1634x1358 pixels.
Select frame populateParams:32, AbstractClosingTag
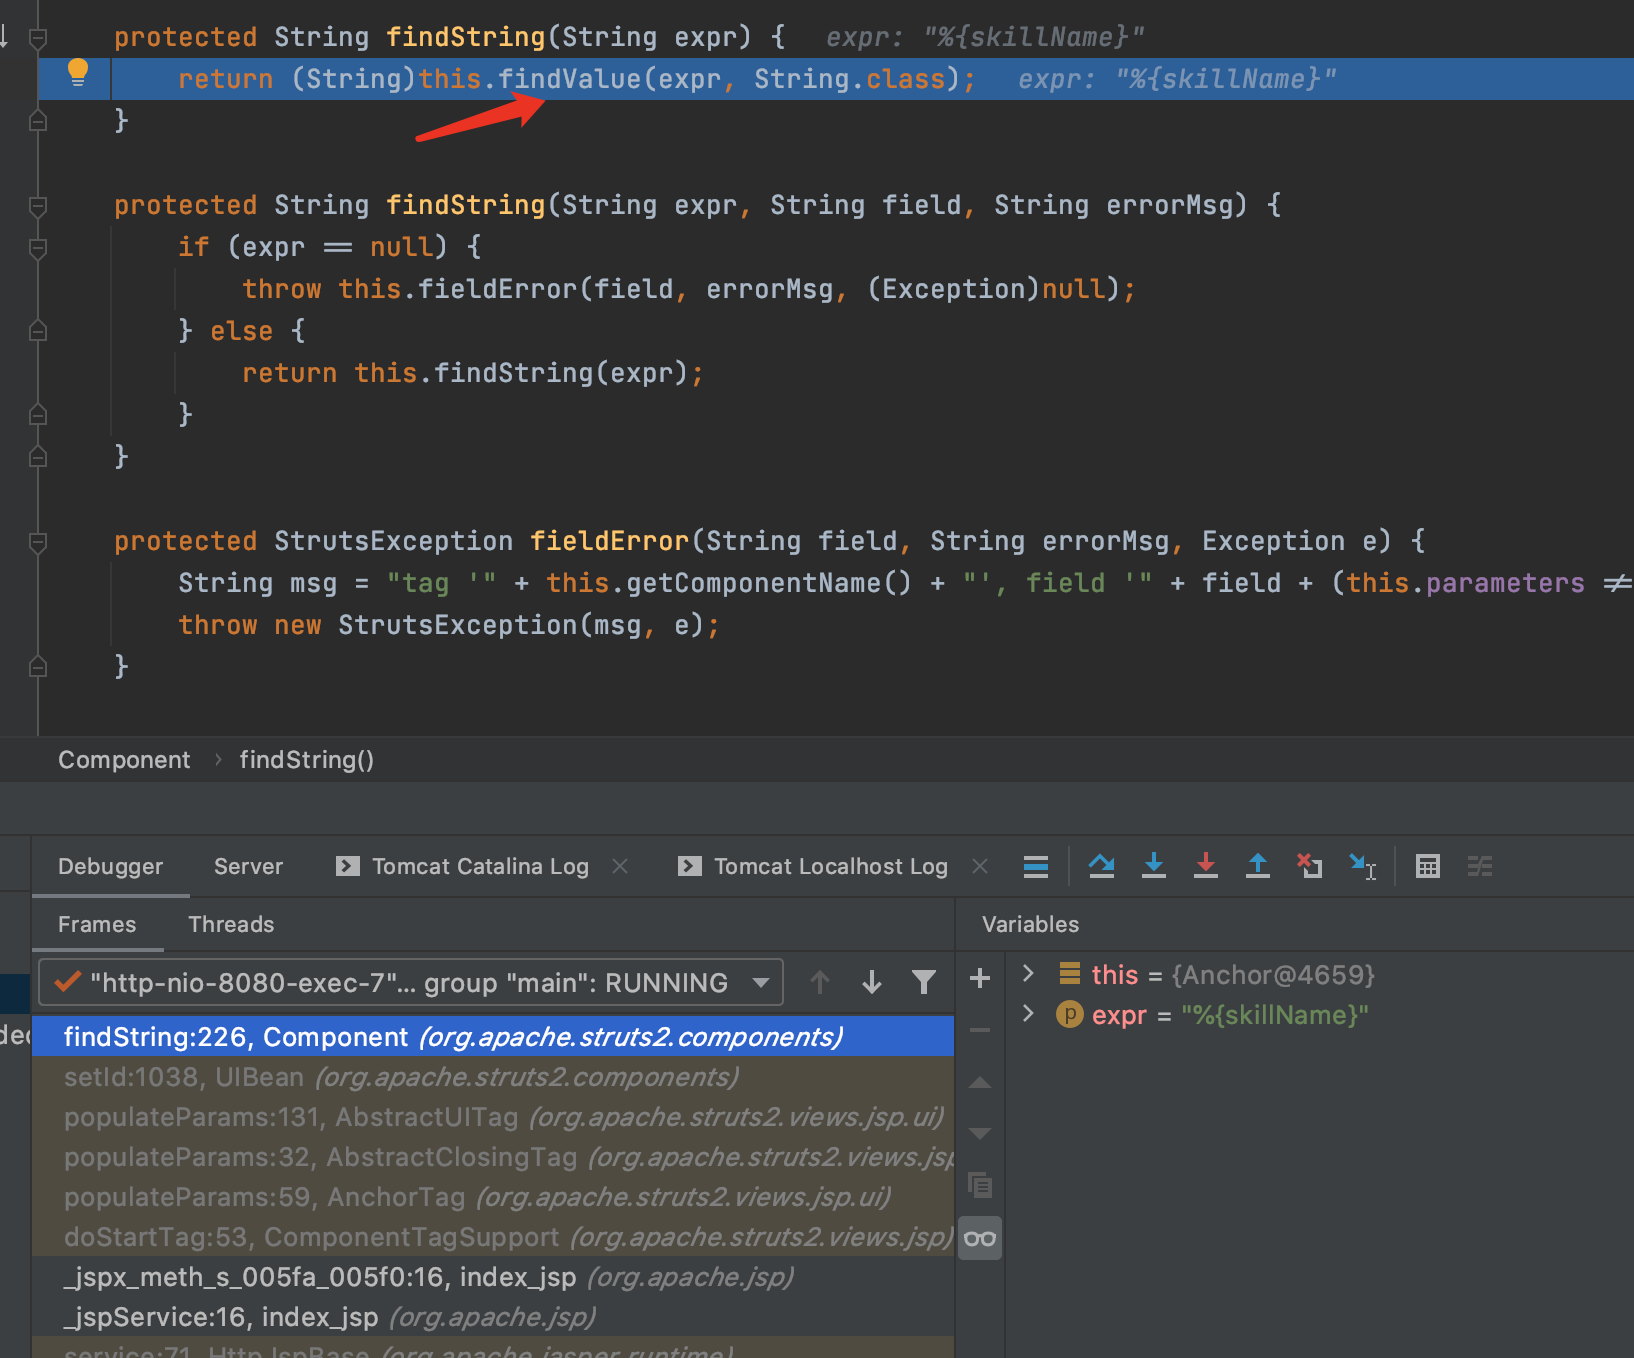point(493,1157)
